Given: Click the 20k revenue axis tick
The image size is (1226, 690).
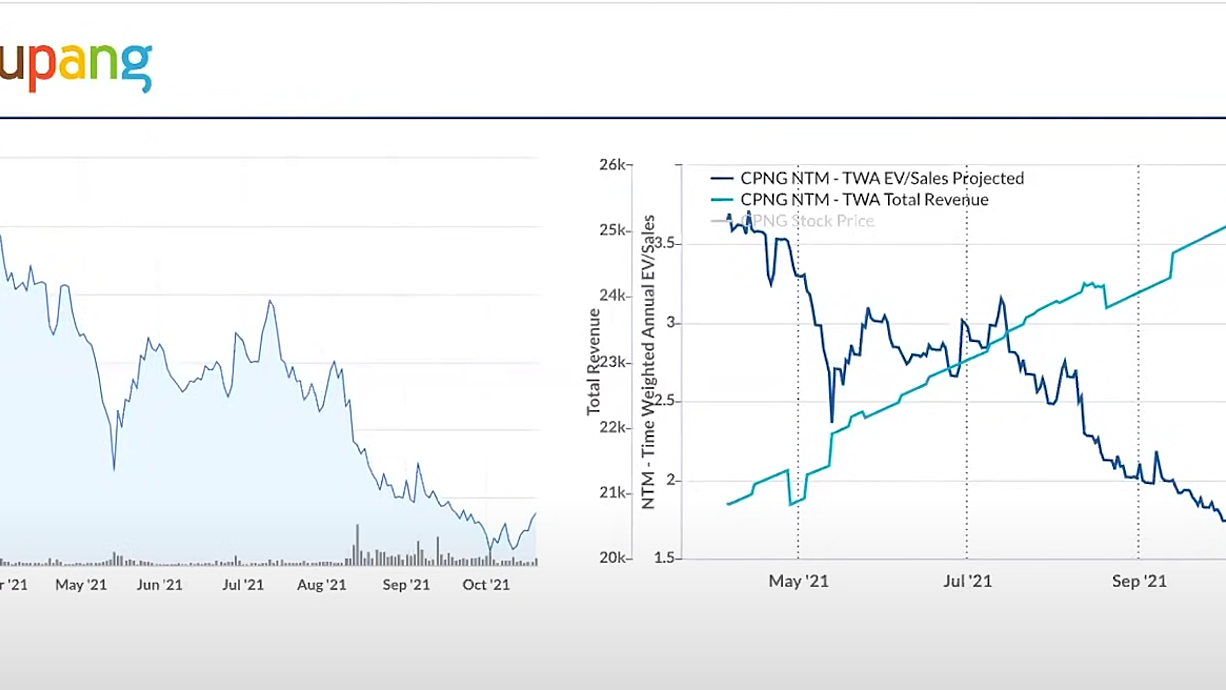Looking at the screenshot, I should coord(613,558).
